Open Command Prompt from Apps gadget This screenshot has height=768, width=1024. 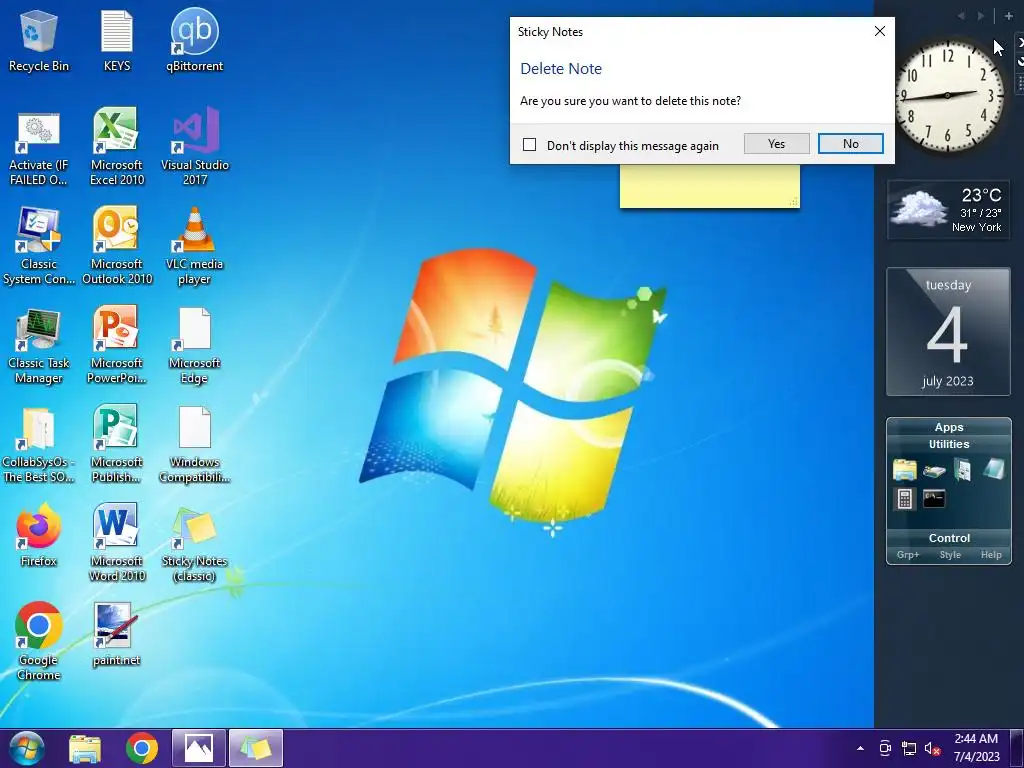934,499
